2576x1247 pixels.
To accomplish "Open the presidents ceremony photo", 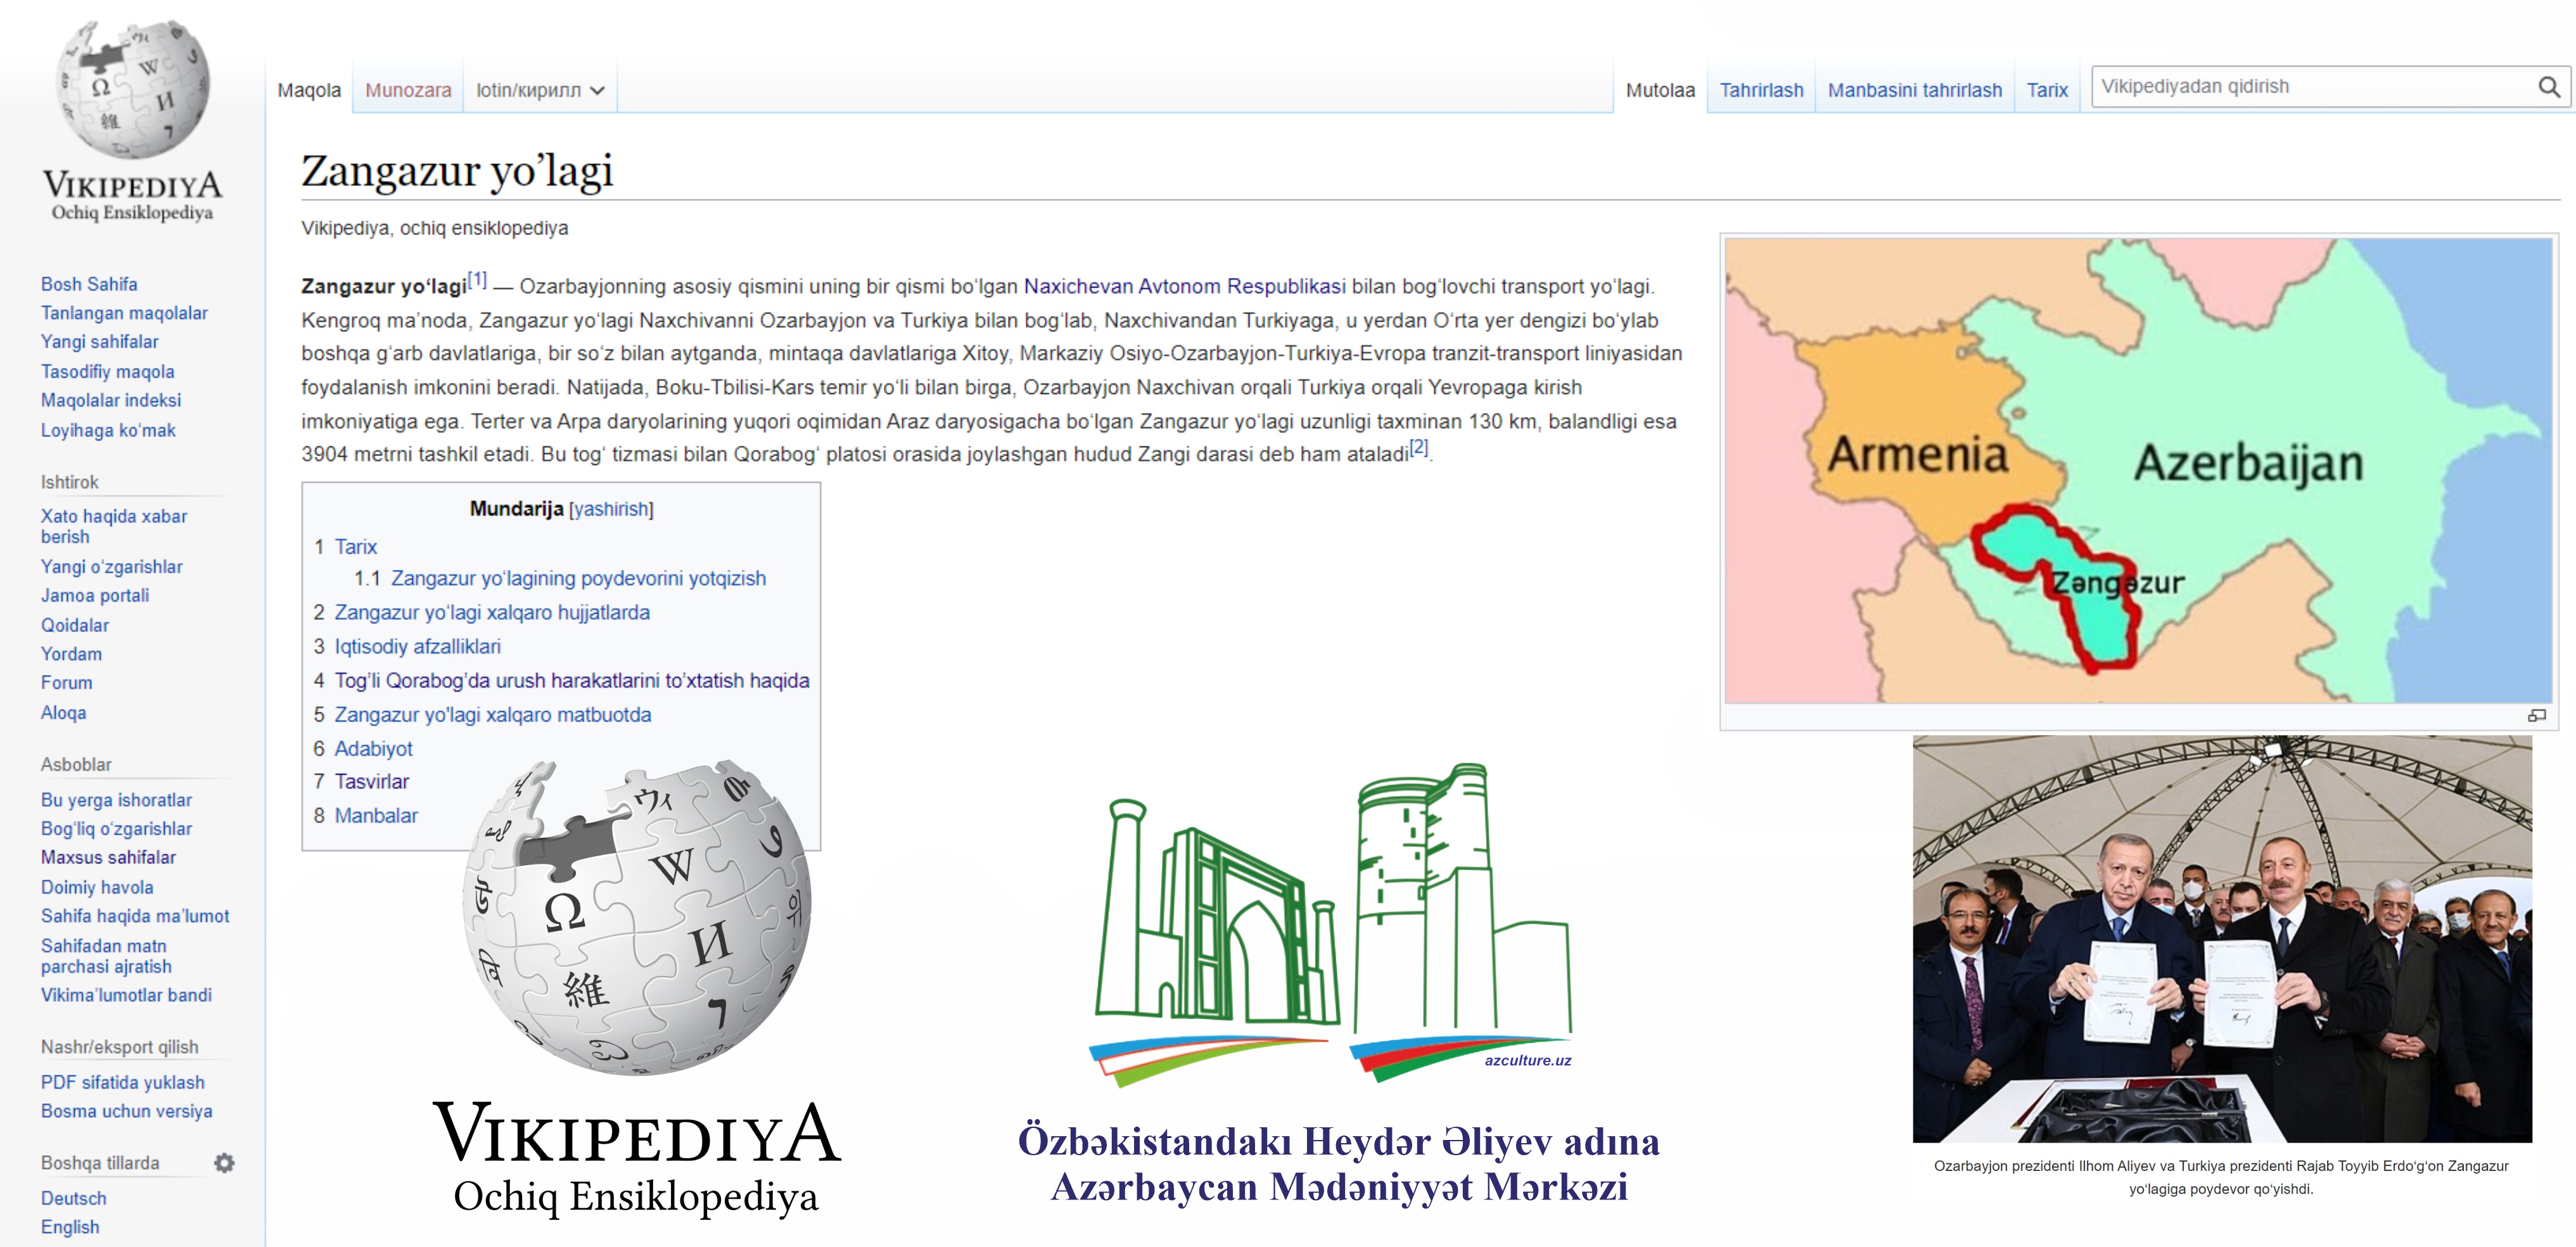I will (2222, 939).
